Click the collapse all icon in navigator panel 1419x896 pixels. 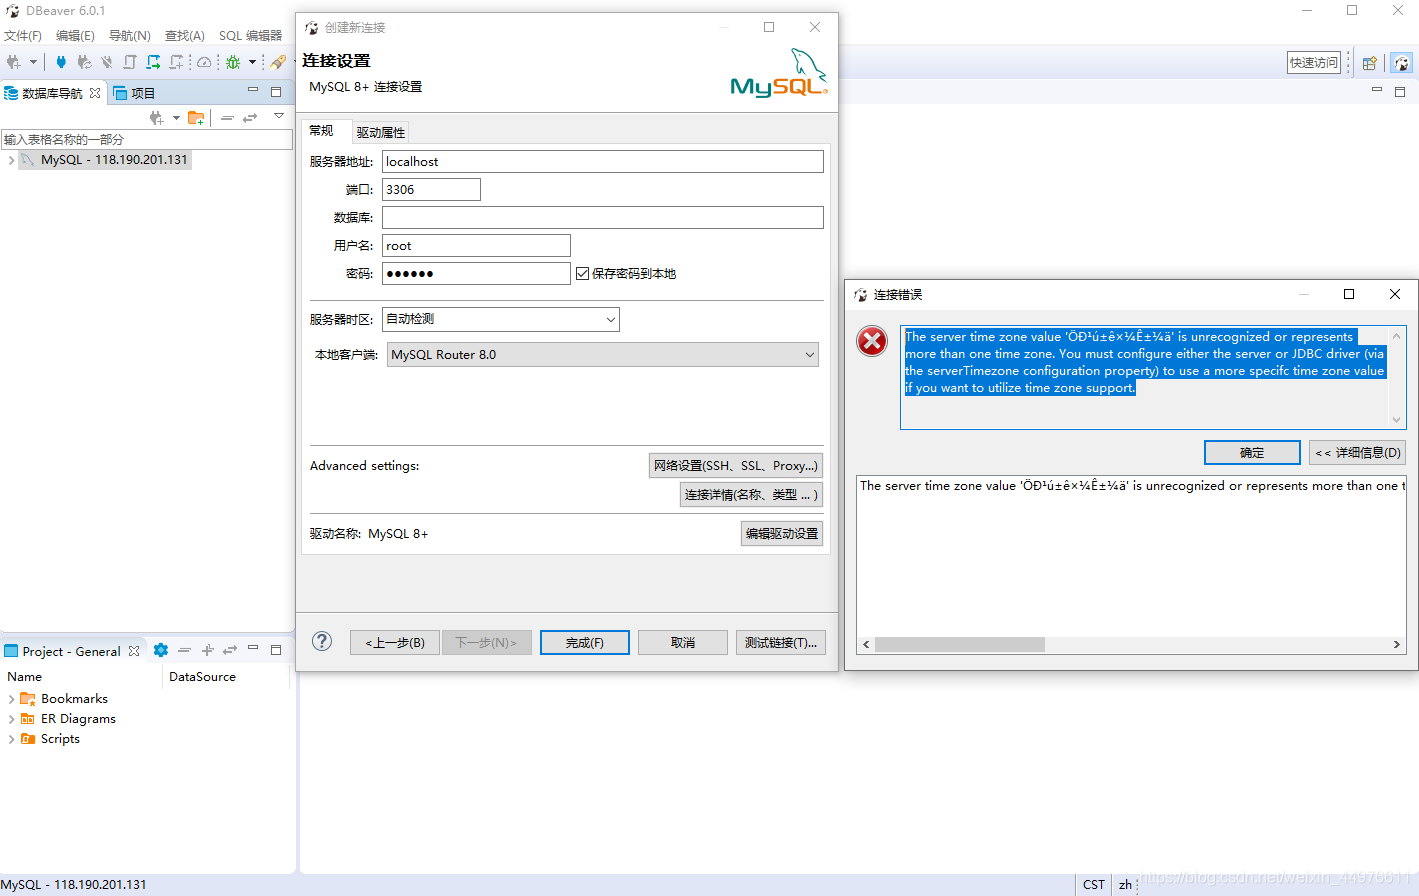coord(227,118)
